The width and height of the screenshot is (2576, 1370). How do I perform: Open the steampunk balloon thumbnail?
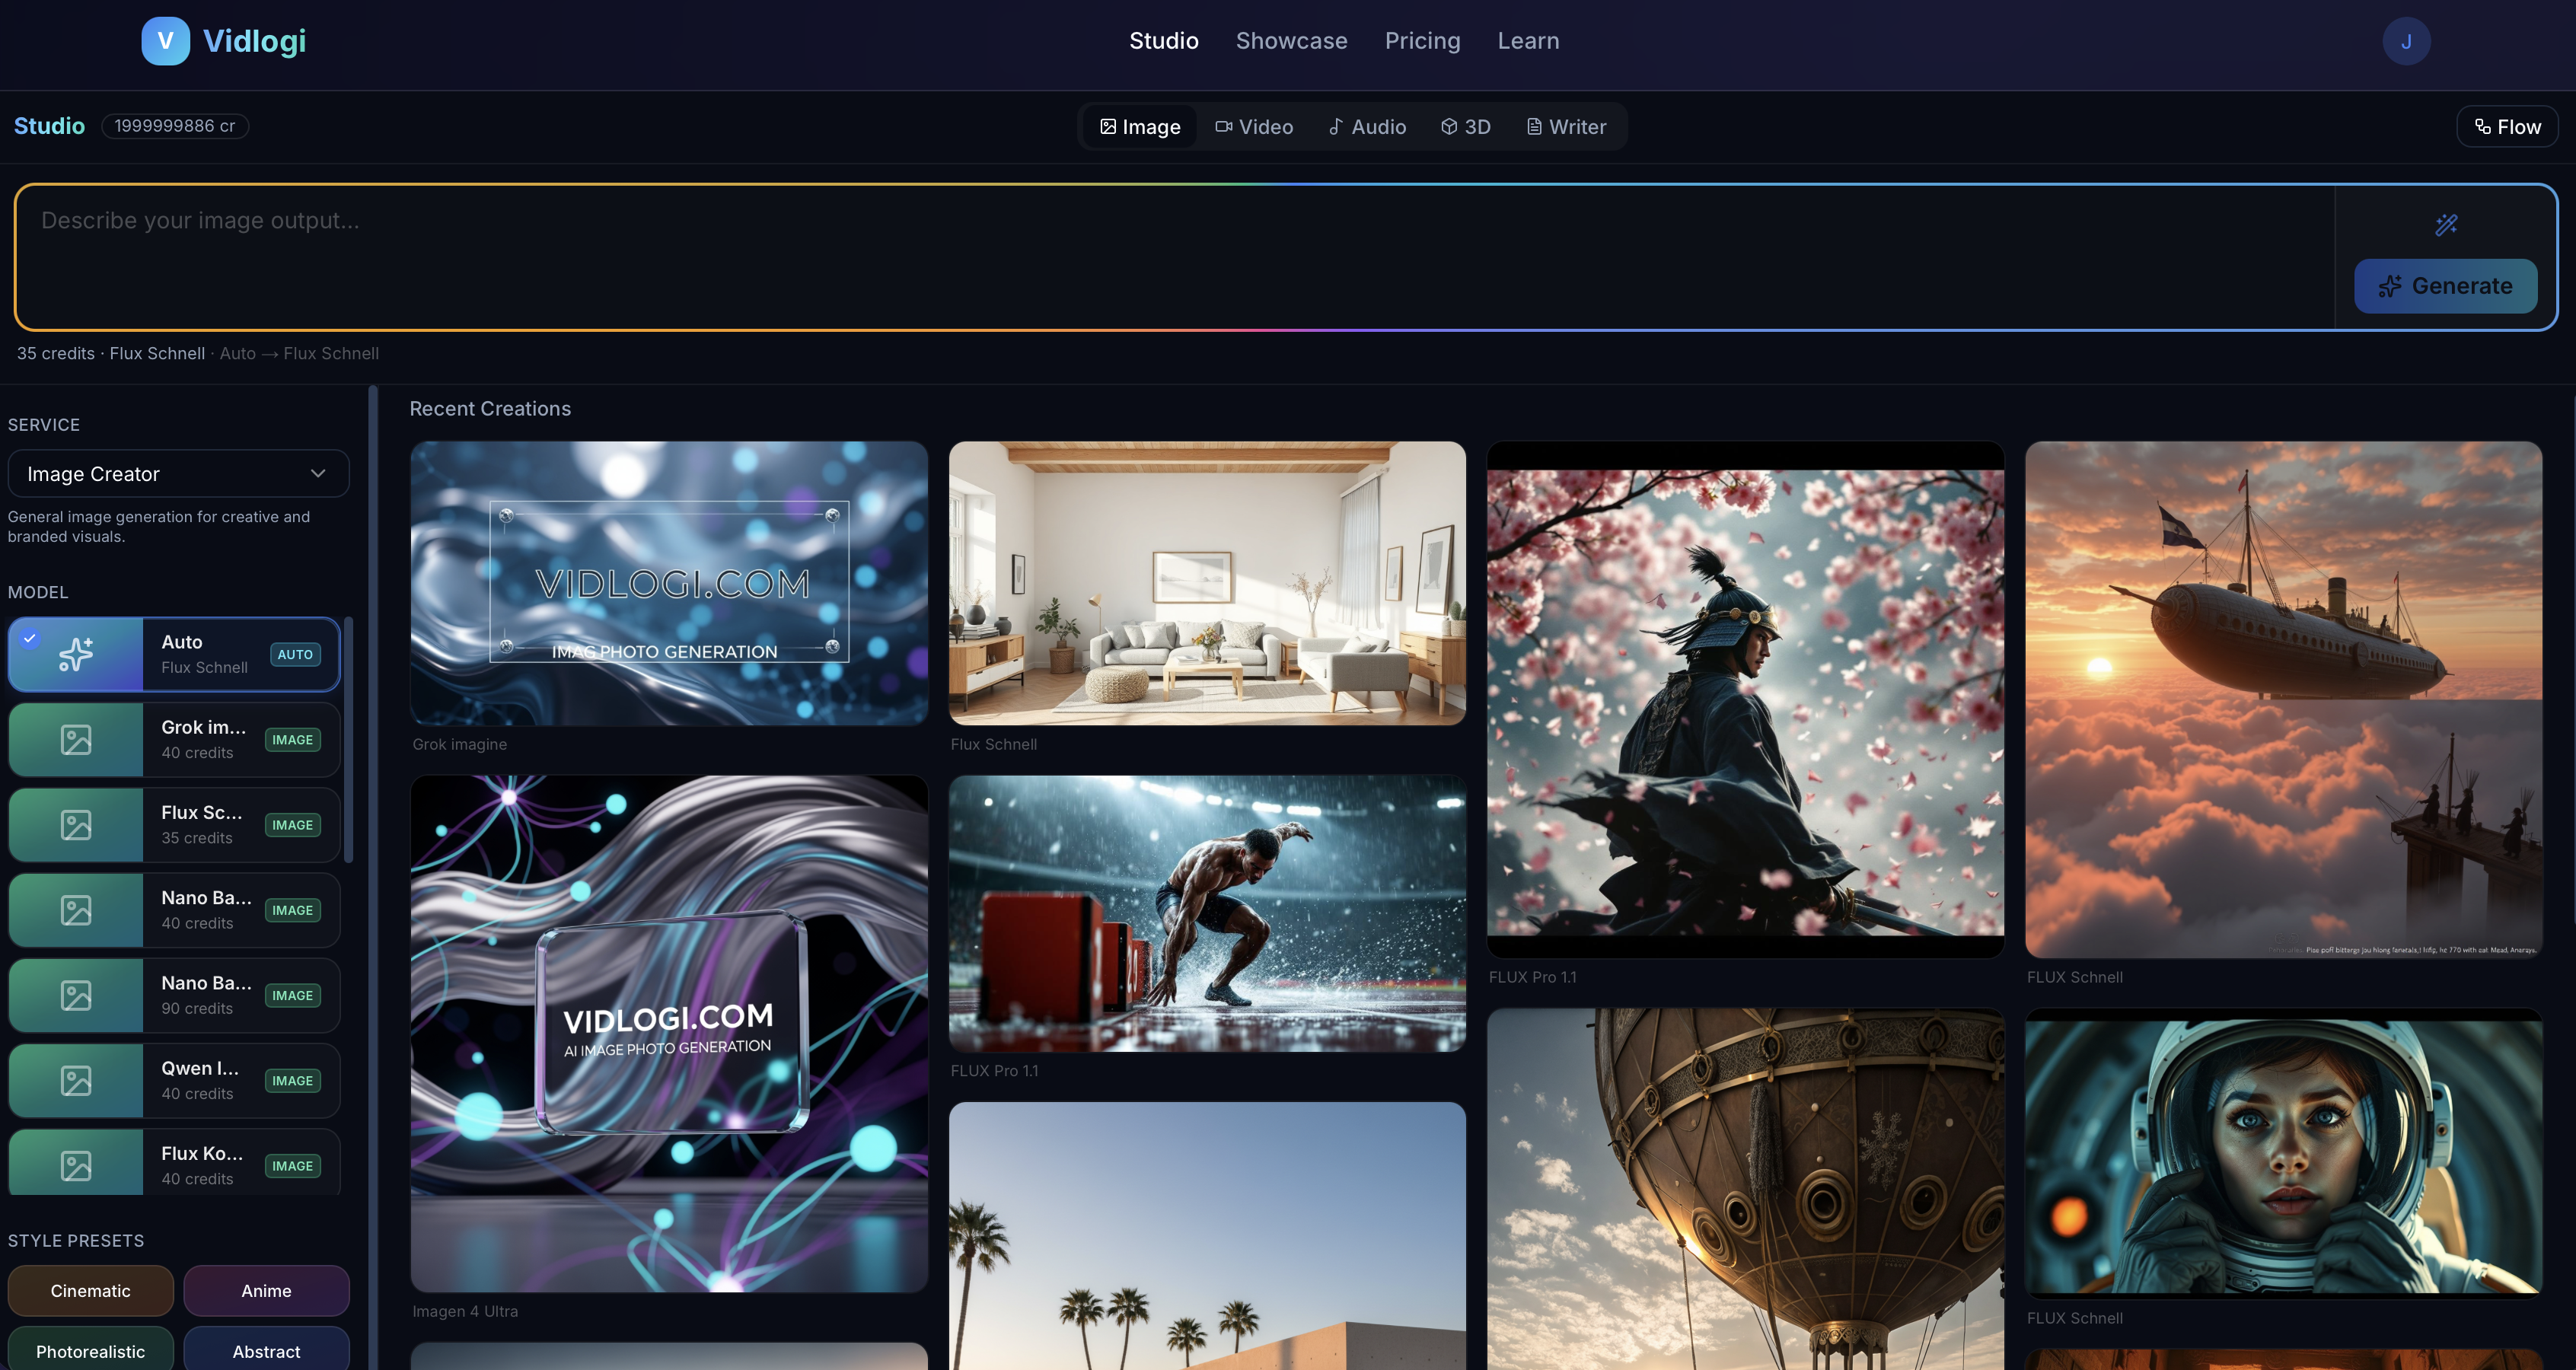coord(1745,1189)
